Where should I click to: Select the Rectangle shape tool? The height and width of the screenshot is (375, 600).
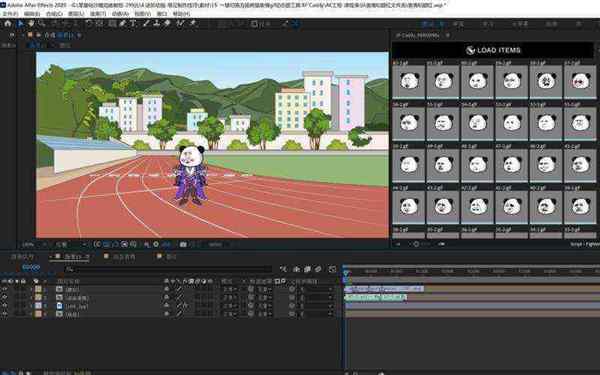click(x=112, y=24)
